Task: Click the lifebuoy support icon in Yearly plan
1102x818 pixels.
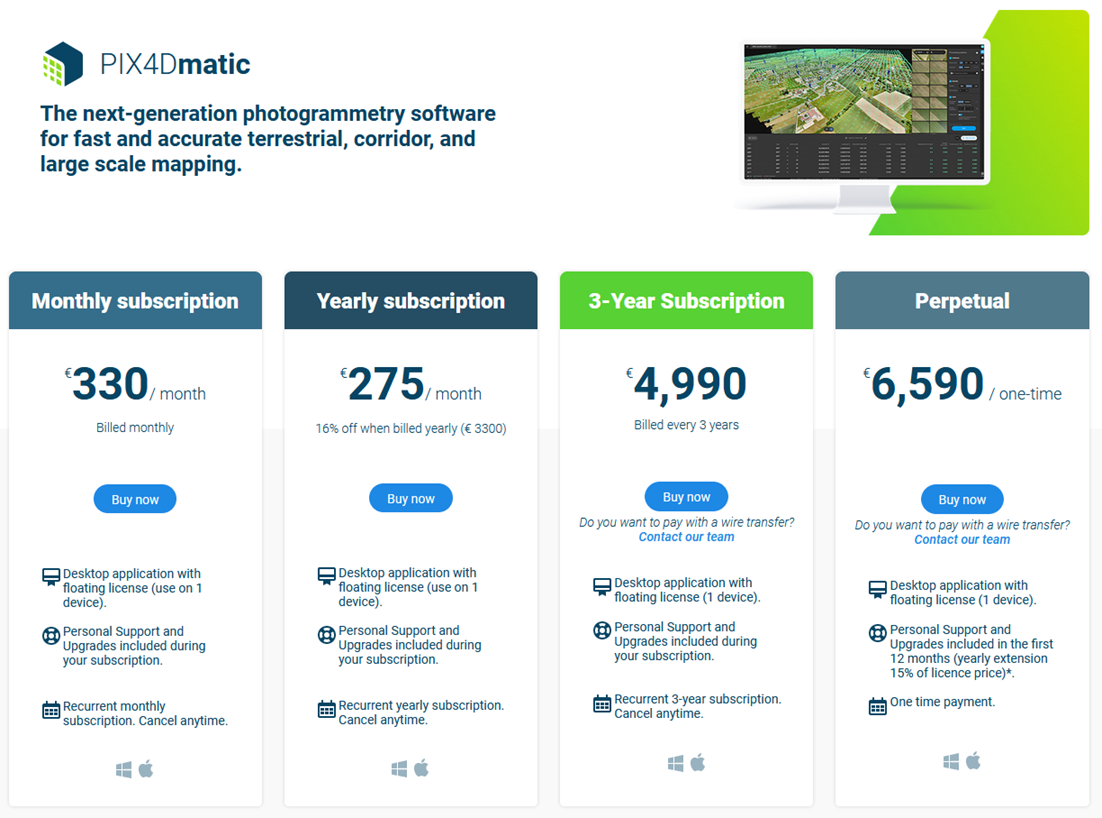Action: (327, 635)
